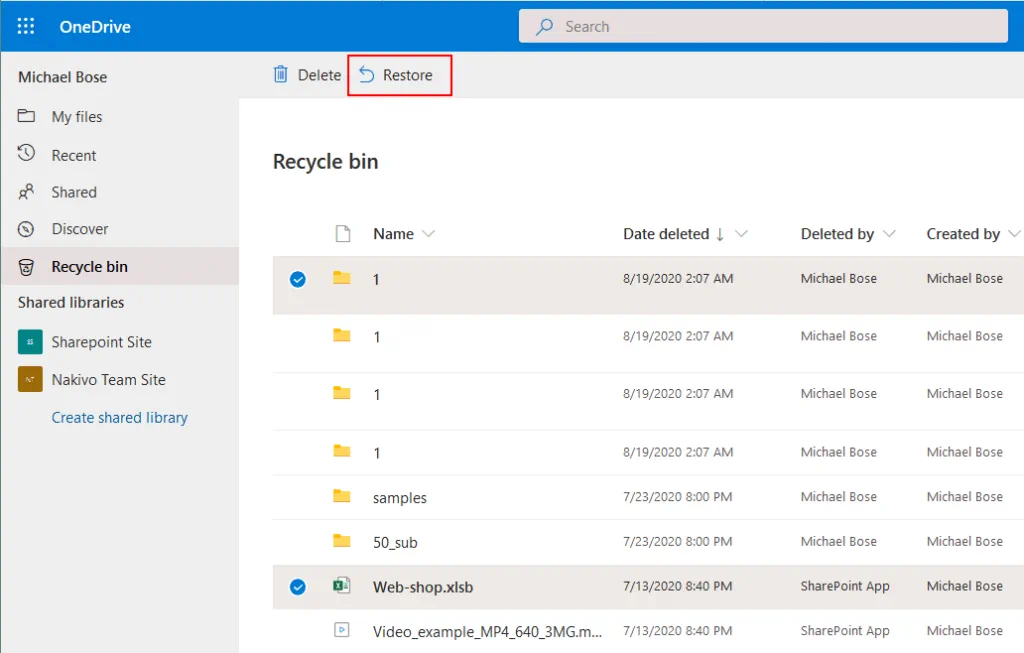Open the Recent section
The image size is (1024, 653).
pos(73,155)
